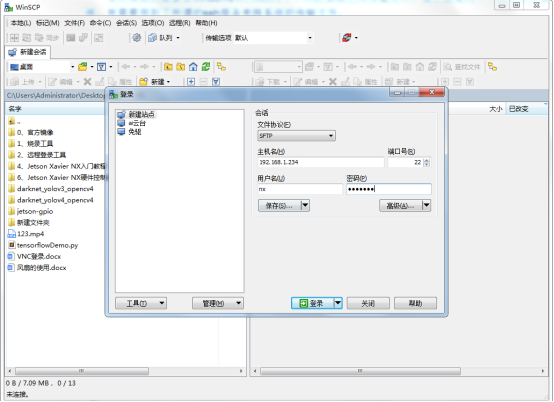The height and width of the screenshot is (402, 554).
Task: Click the Close (关闭) button in the login dialog
Action: pos(368,303)
